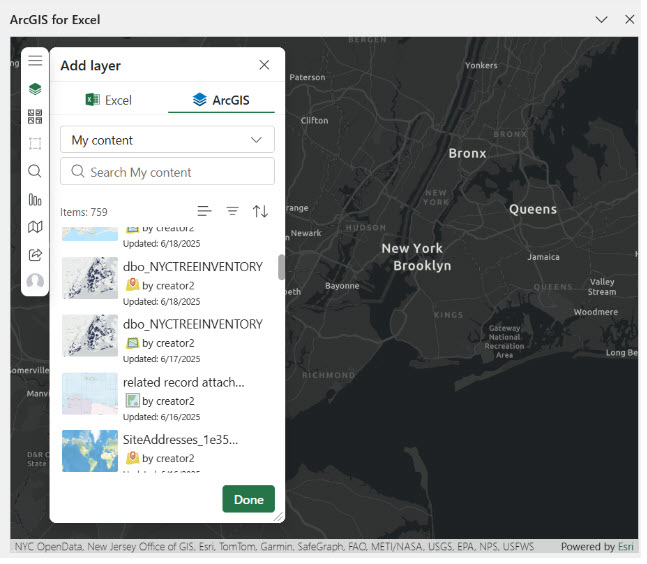Click the content list scrollbar handle

(x=281, y=267)
